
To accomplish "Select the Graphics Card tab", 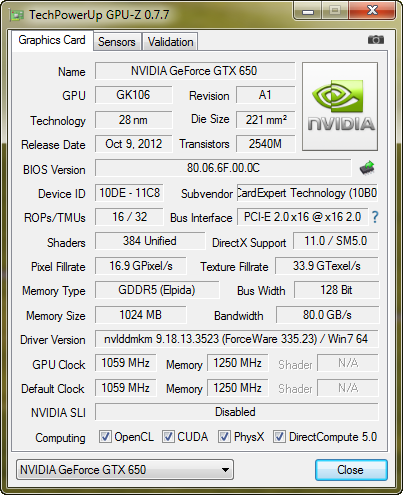I will [x=52, y=40].
